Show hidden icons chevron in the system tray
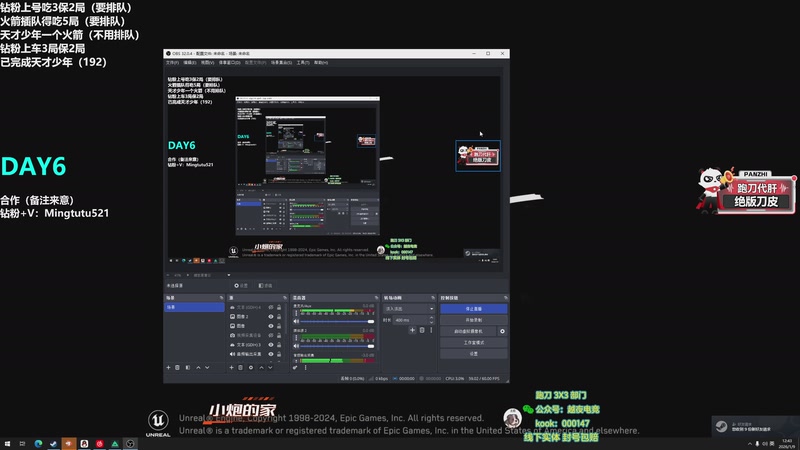800x450 pixels. click(749, 443)
